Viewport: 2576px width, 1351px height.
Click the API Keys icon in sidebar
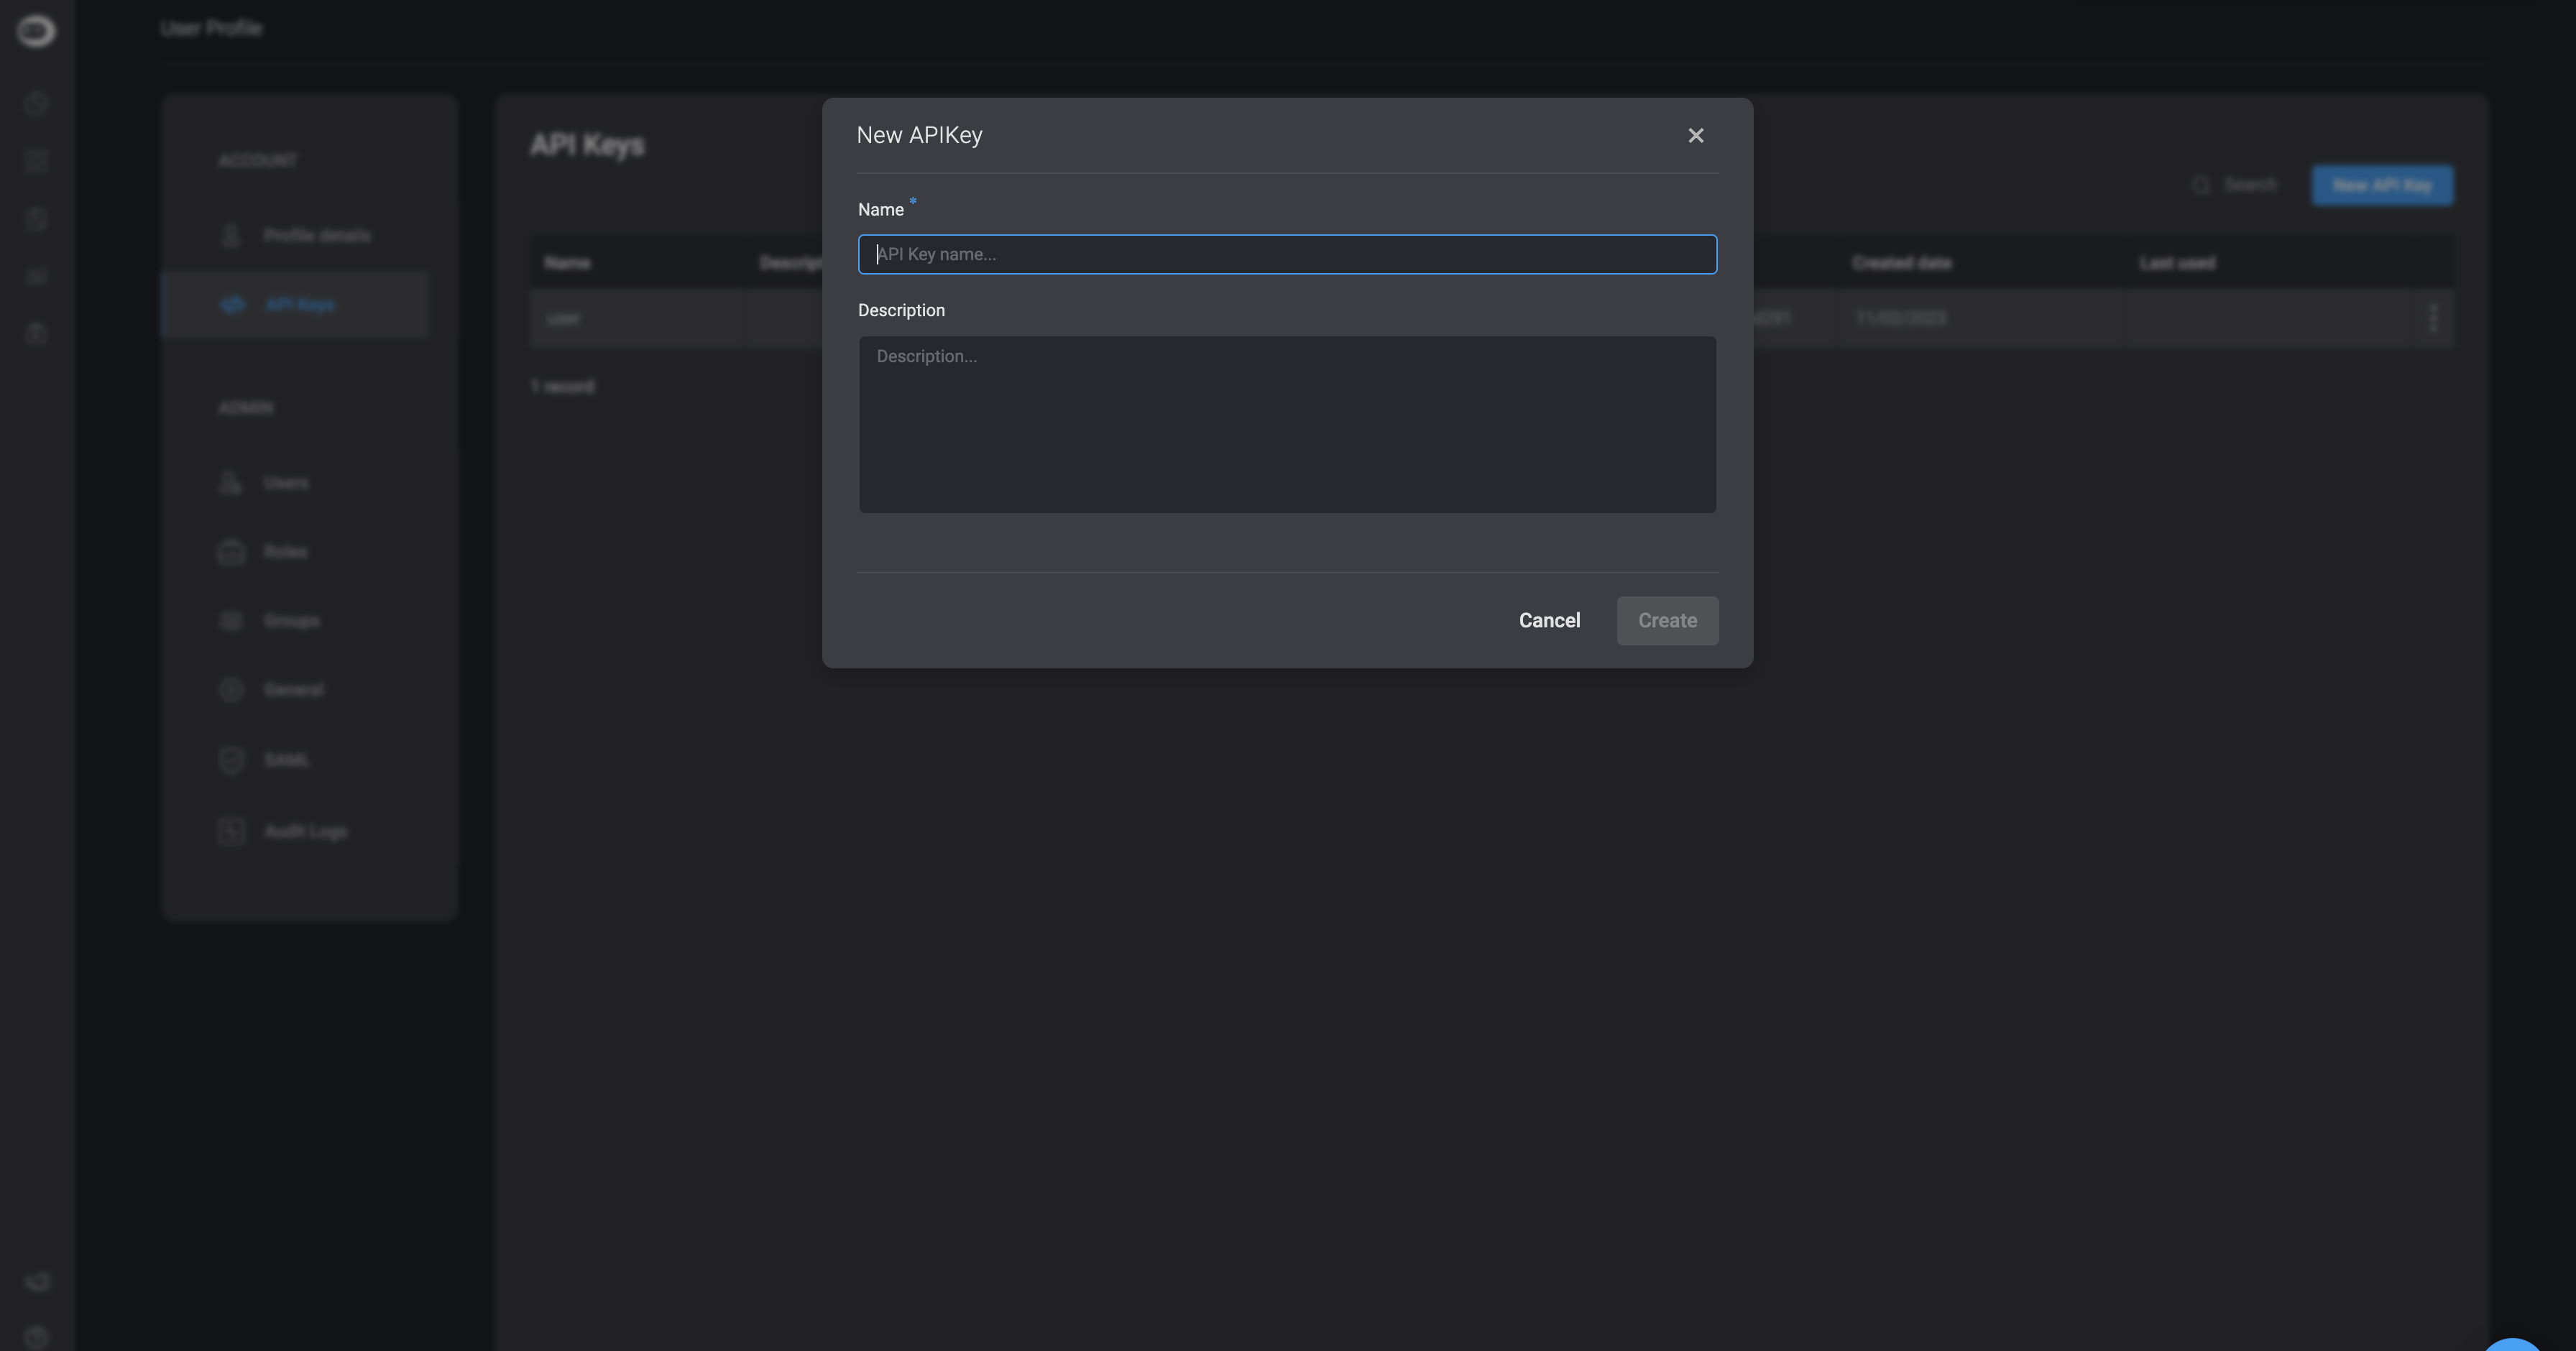[232, 304]
